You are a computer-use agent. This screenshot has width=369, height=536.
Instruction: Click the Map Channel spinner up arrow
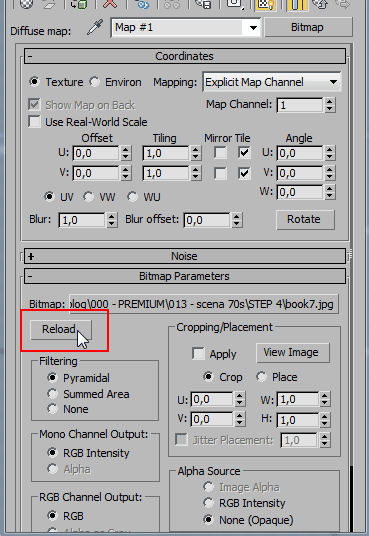click(x=330, y=102)
